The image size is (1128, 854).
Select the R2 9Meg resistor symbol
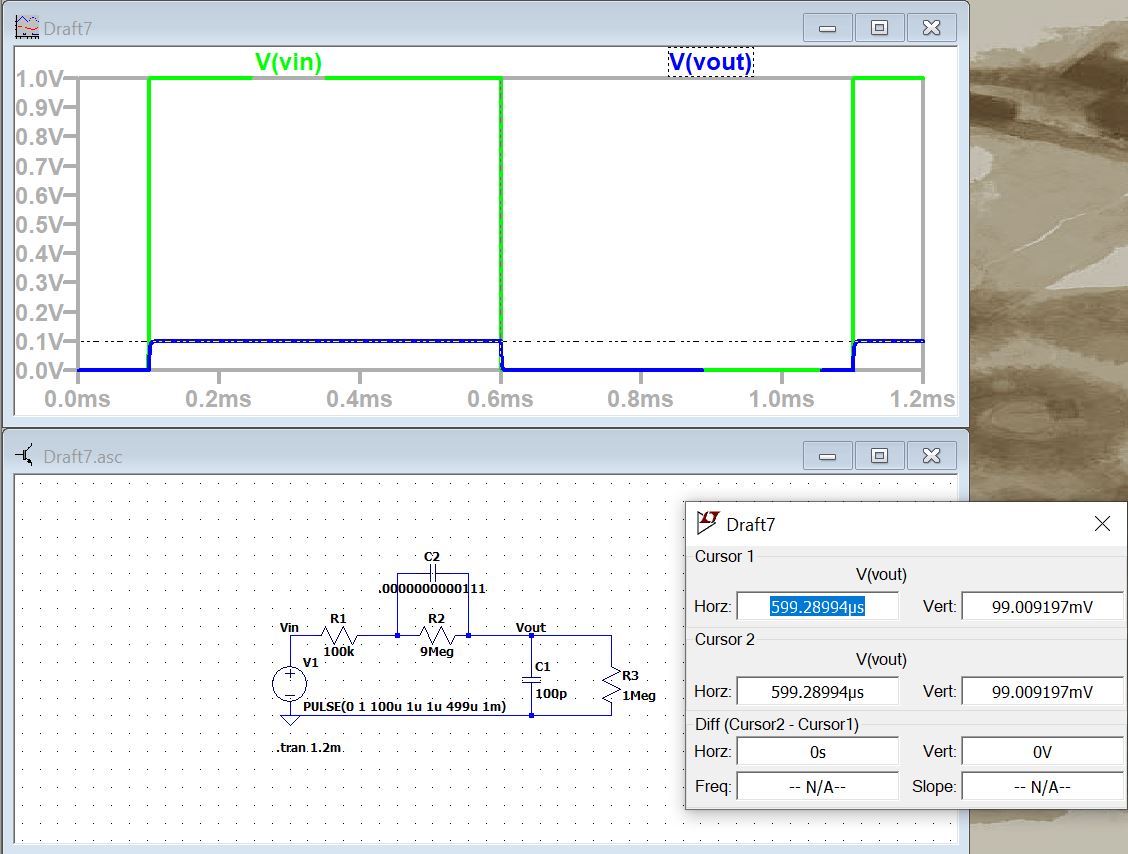pyautogui.click(x=435, y=634)
